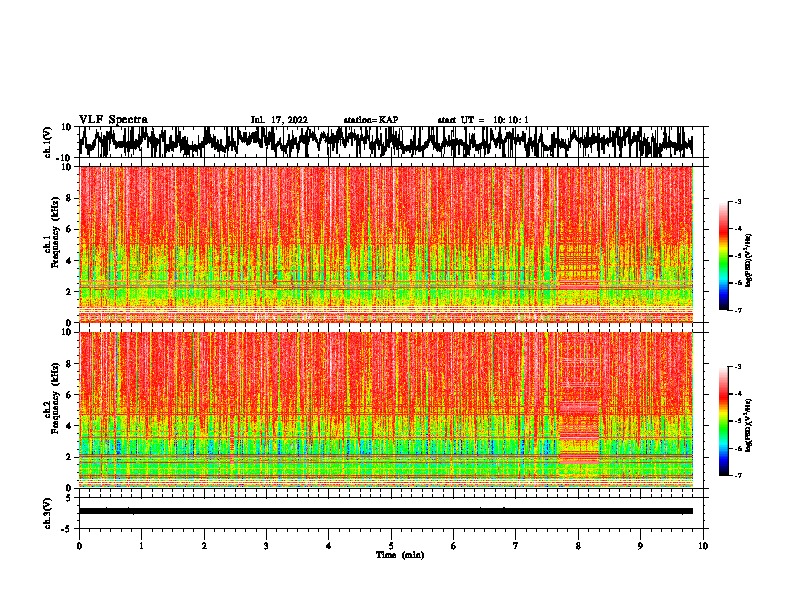The image size is (792, 612).
Task: Click time axis tick label '9'
Action: click(x=640, y=546)
